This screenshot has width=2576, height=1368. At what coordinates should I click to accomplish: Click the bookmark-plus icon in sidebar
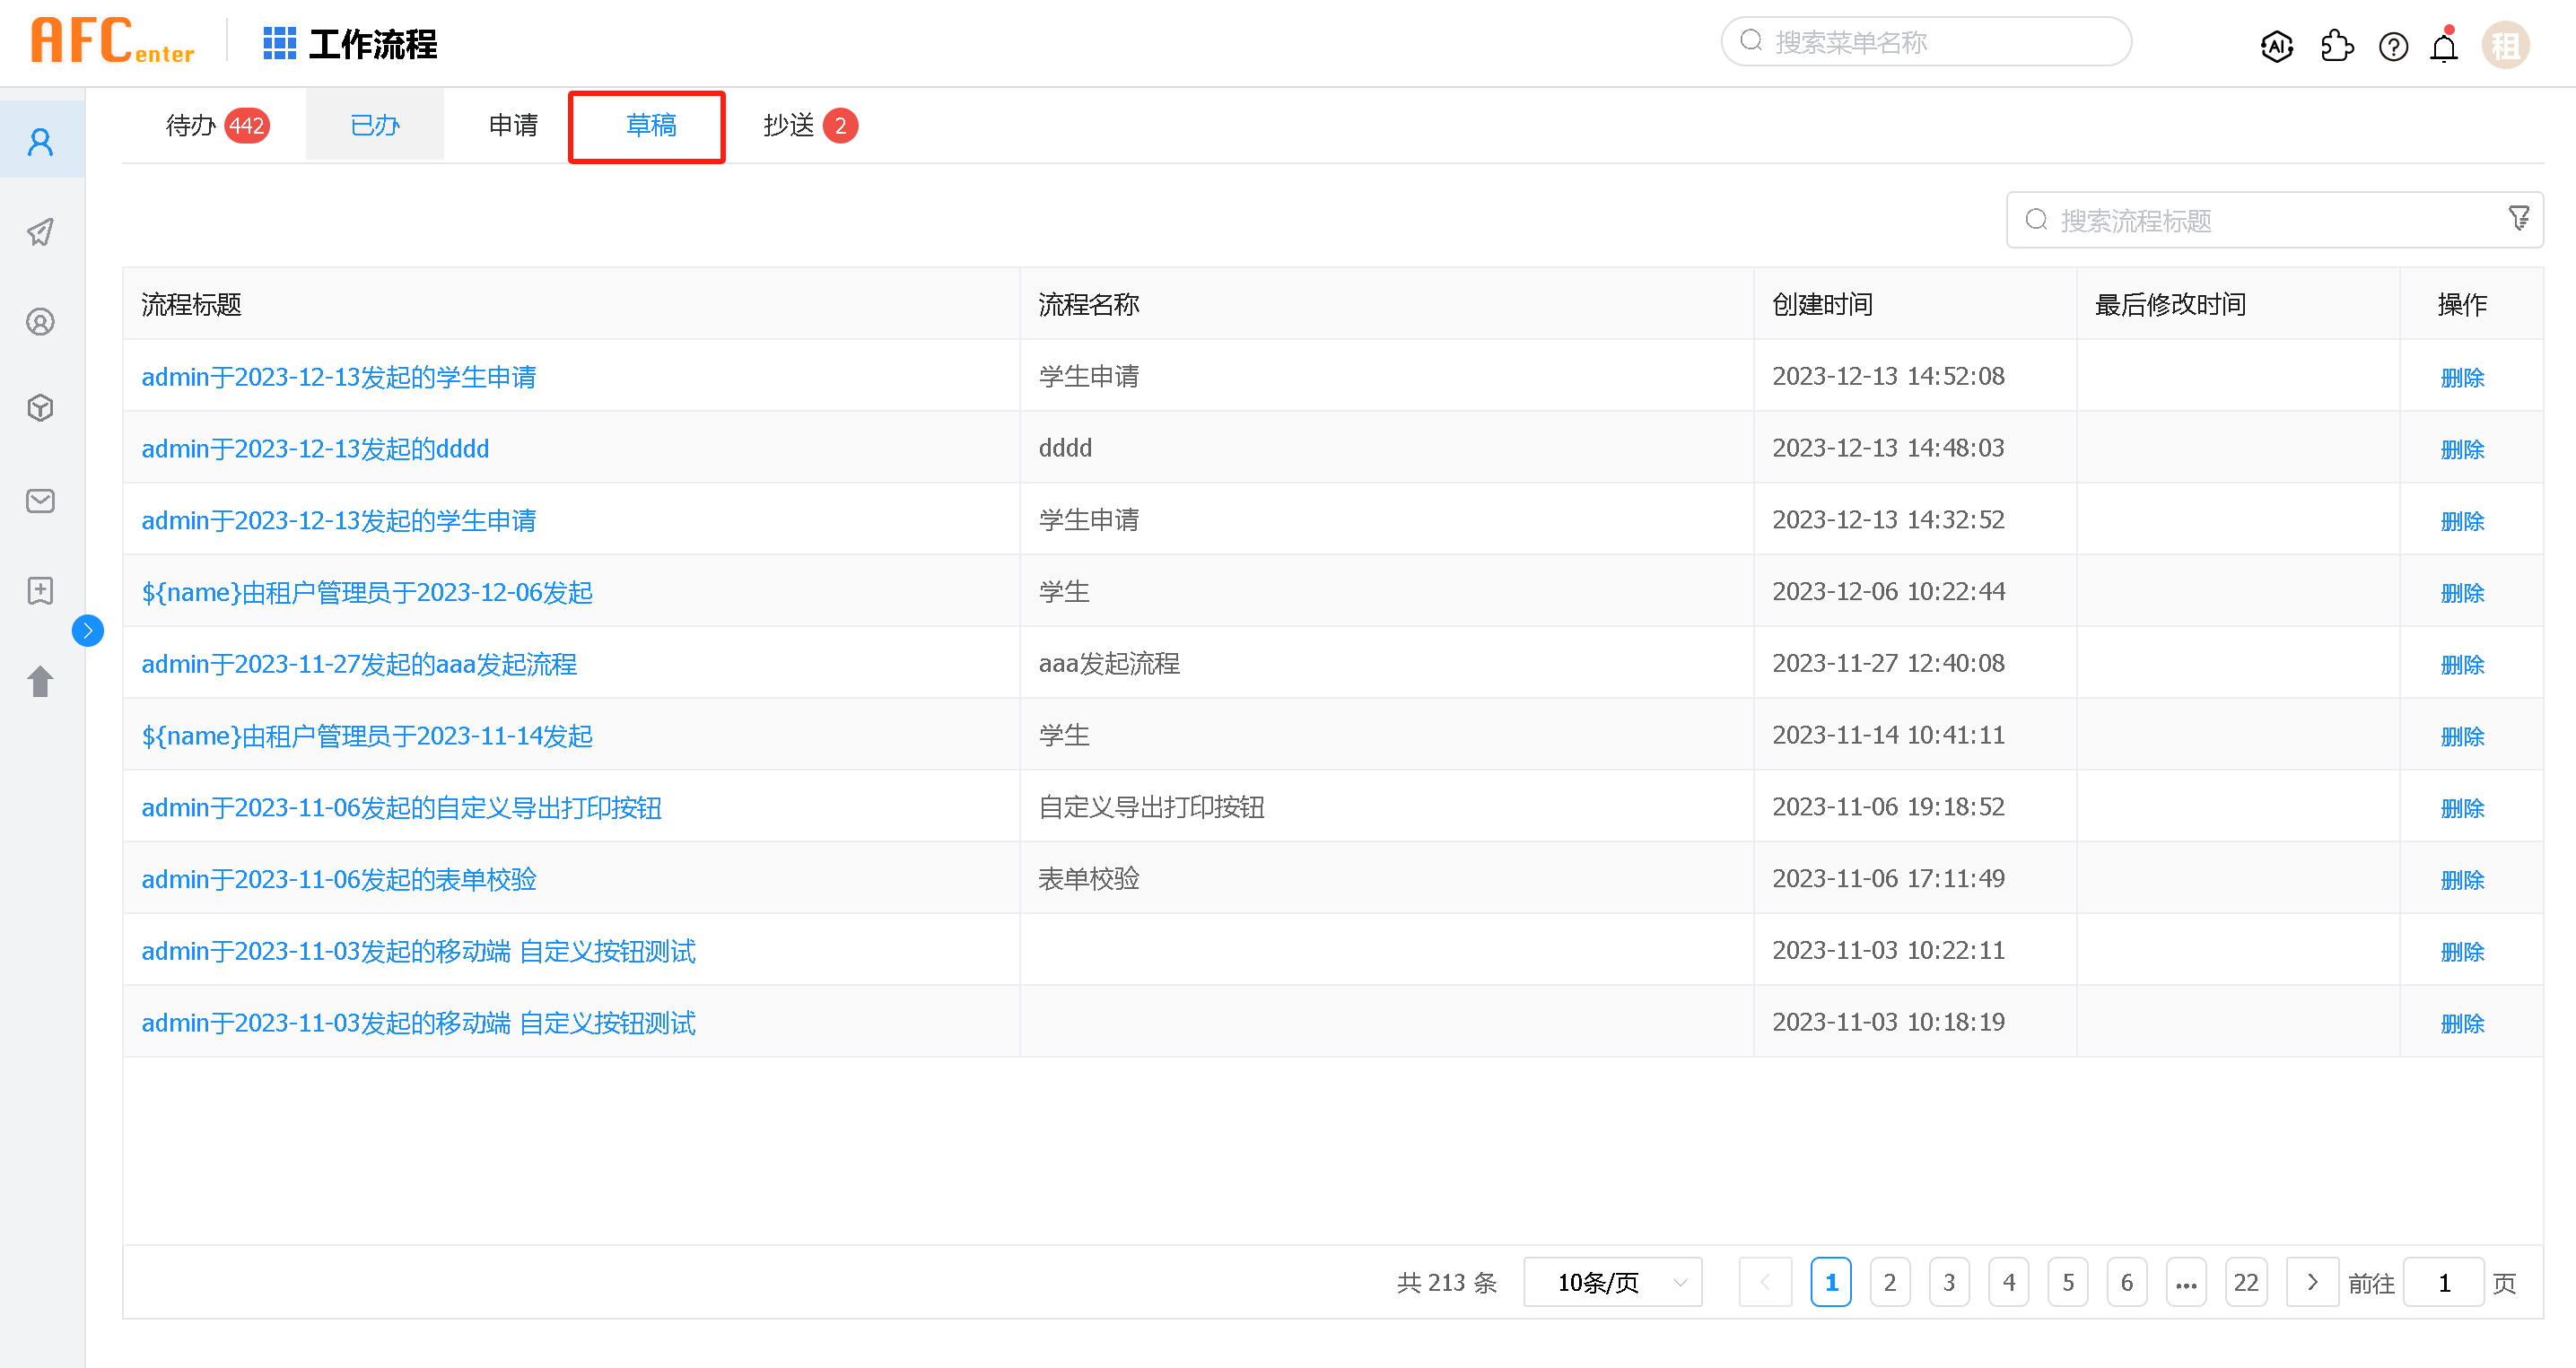click(40, 590)
